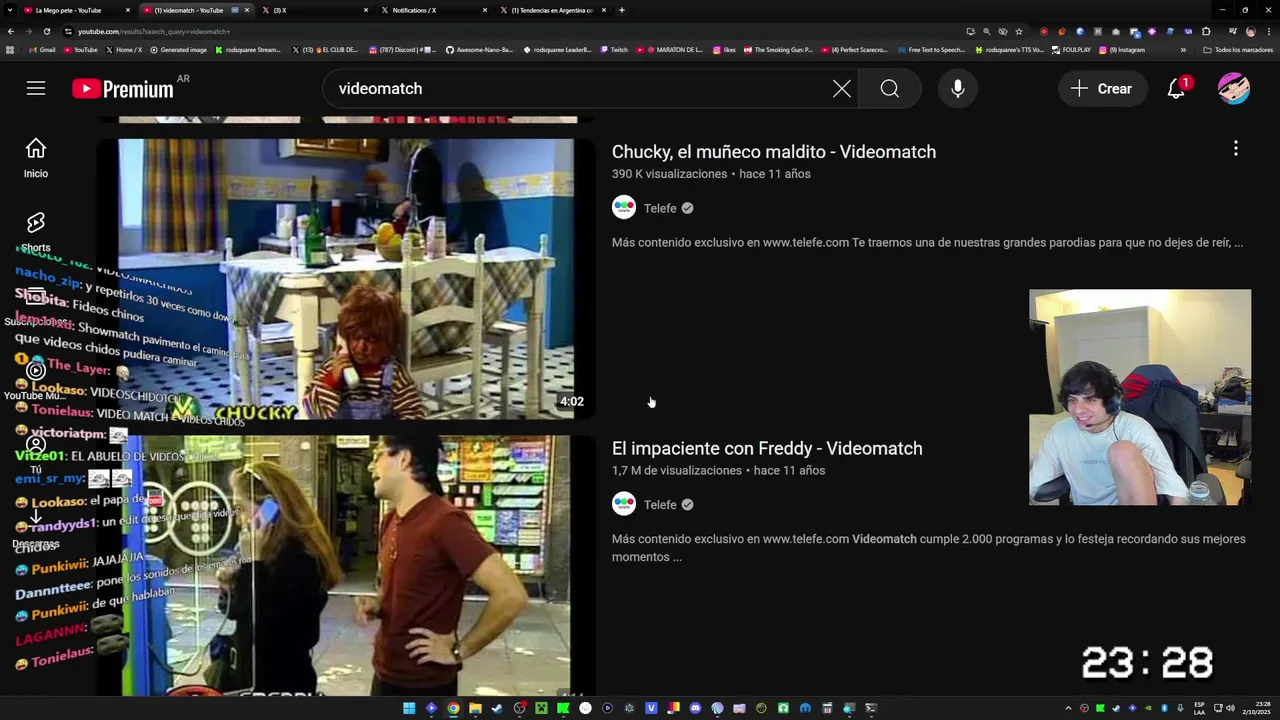Open the Gmail bookmark
The width and height of the screenshot is (1280, 720).
[x=42, y=50]
